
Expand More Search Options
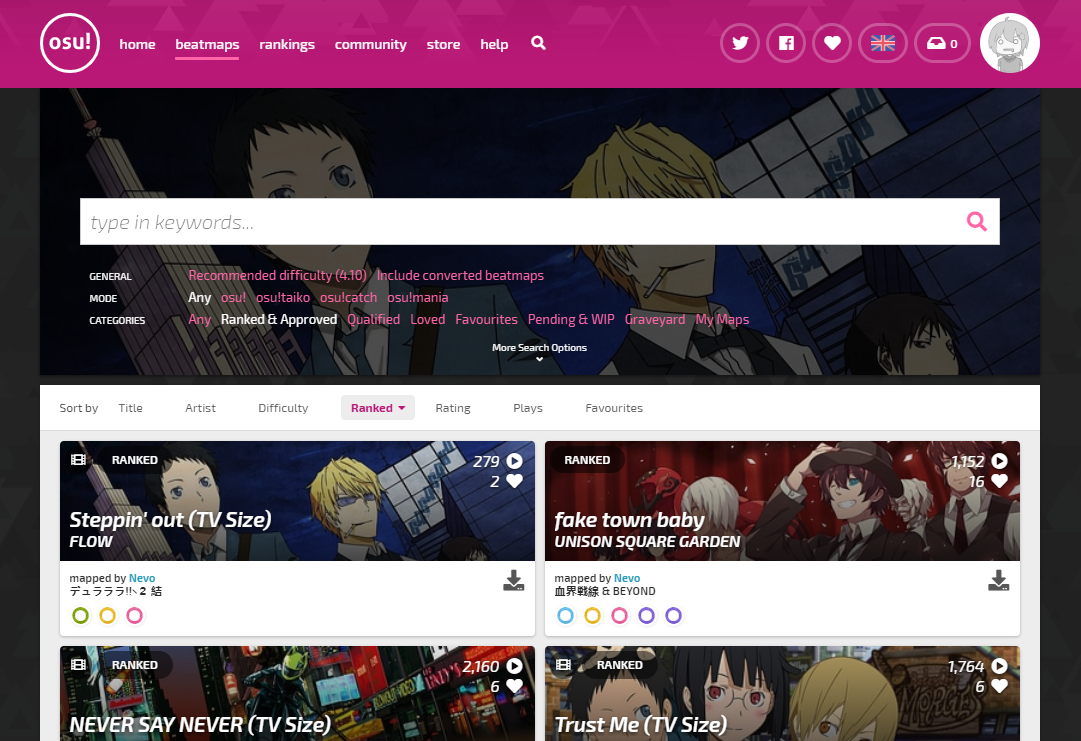[539, 352]
